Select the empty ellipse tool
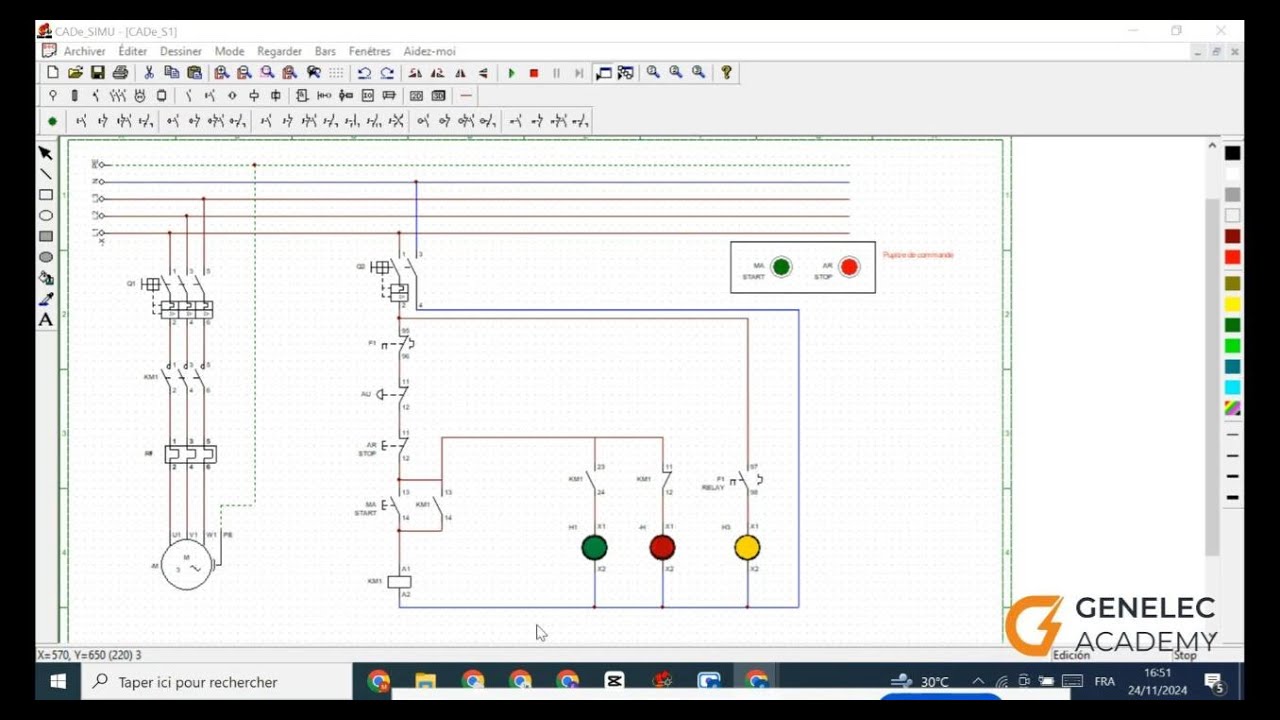 (x=45, y=216)
